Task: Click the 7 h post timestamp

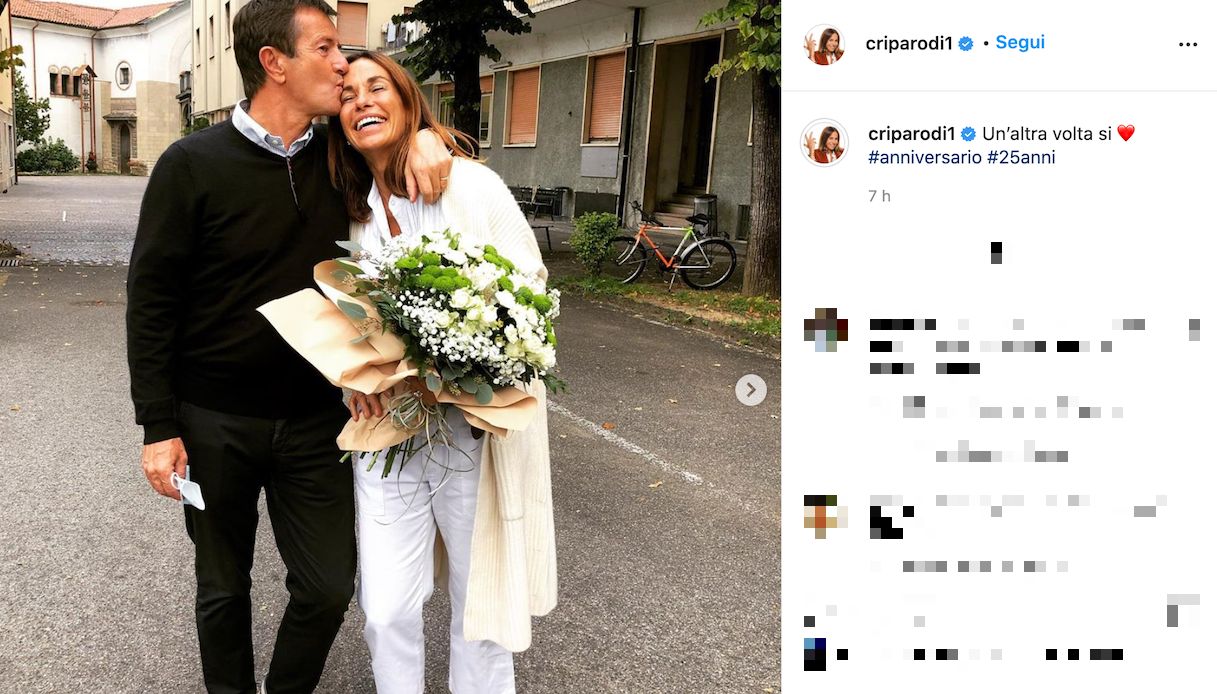Action: [879, 196]
